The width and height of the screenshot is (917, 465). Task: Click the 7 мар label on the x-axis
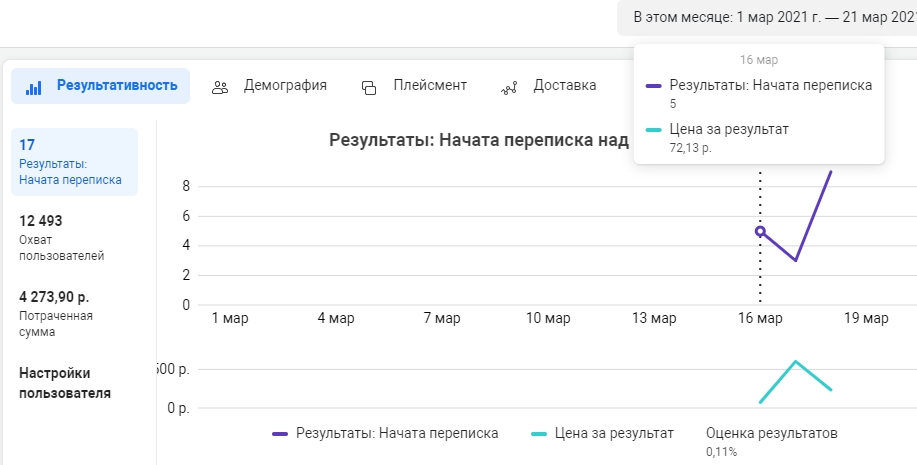pyautogui.click(x=442, y=318)
